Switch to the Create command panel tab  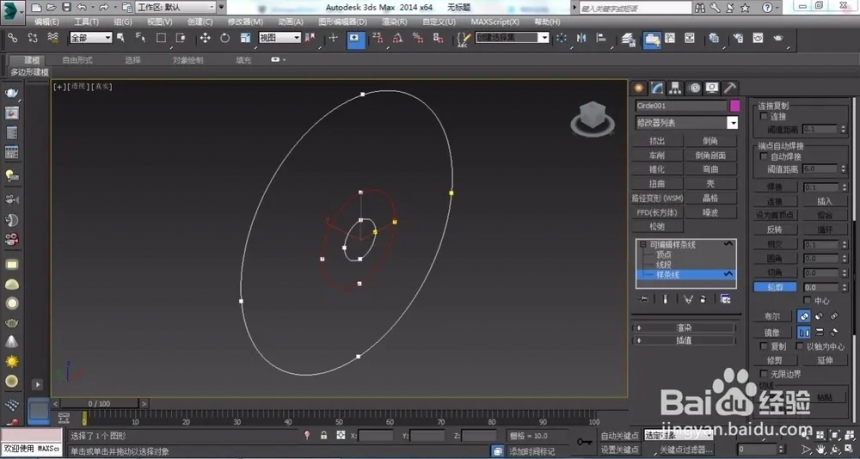coord(638,88)
